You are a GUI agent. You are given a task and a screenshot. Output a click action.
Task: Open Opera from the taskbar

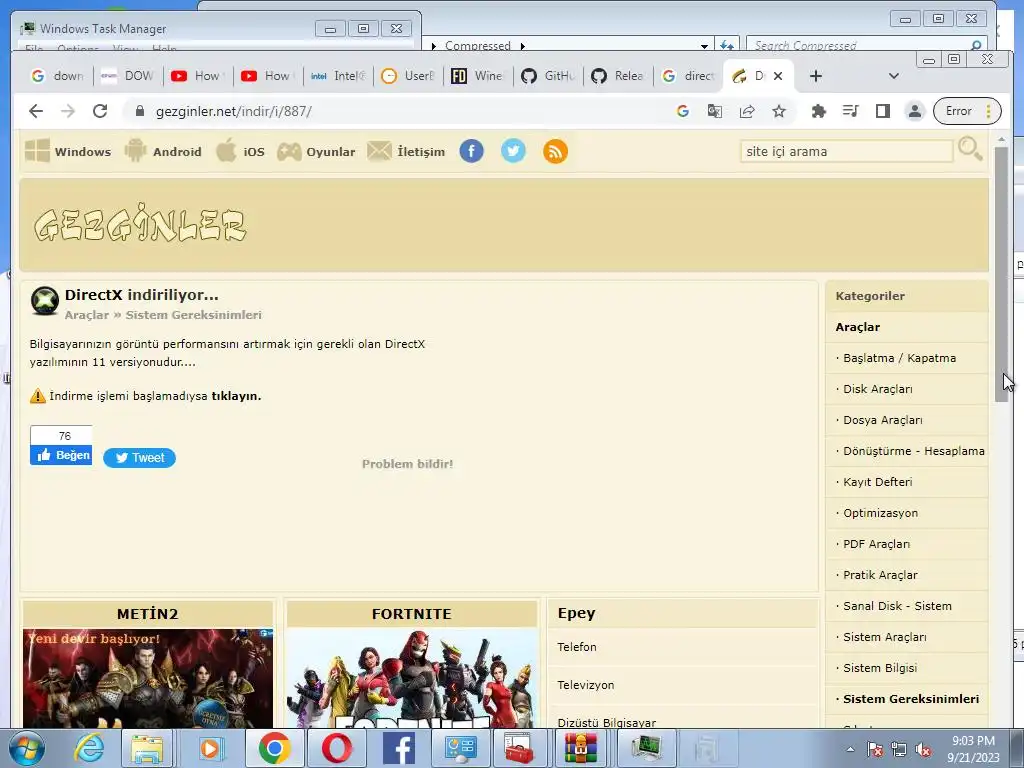coord(336,748)
